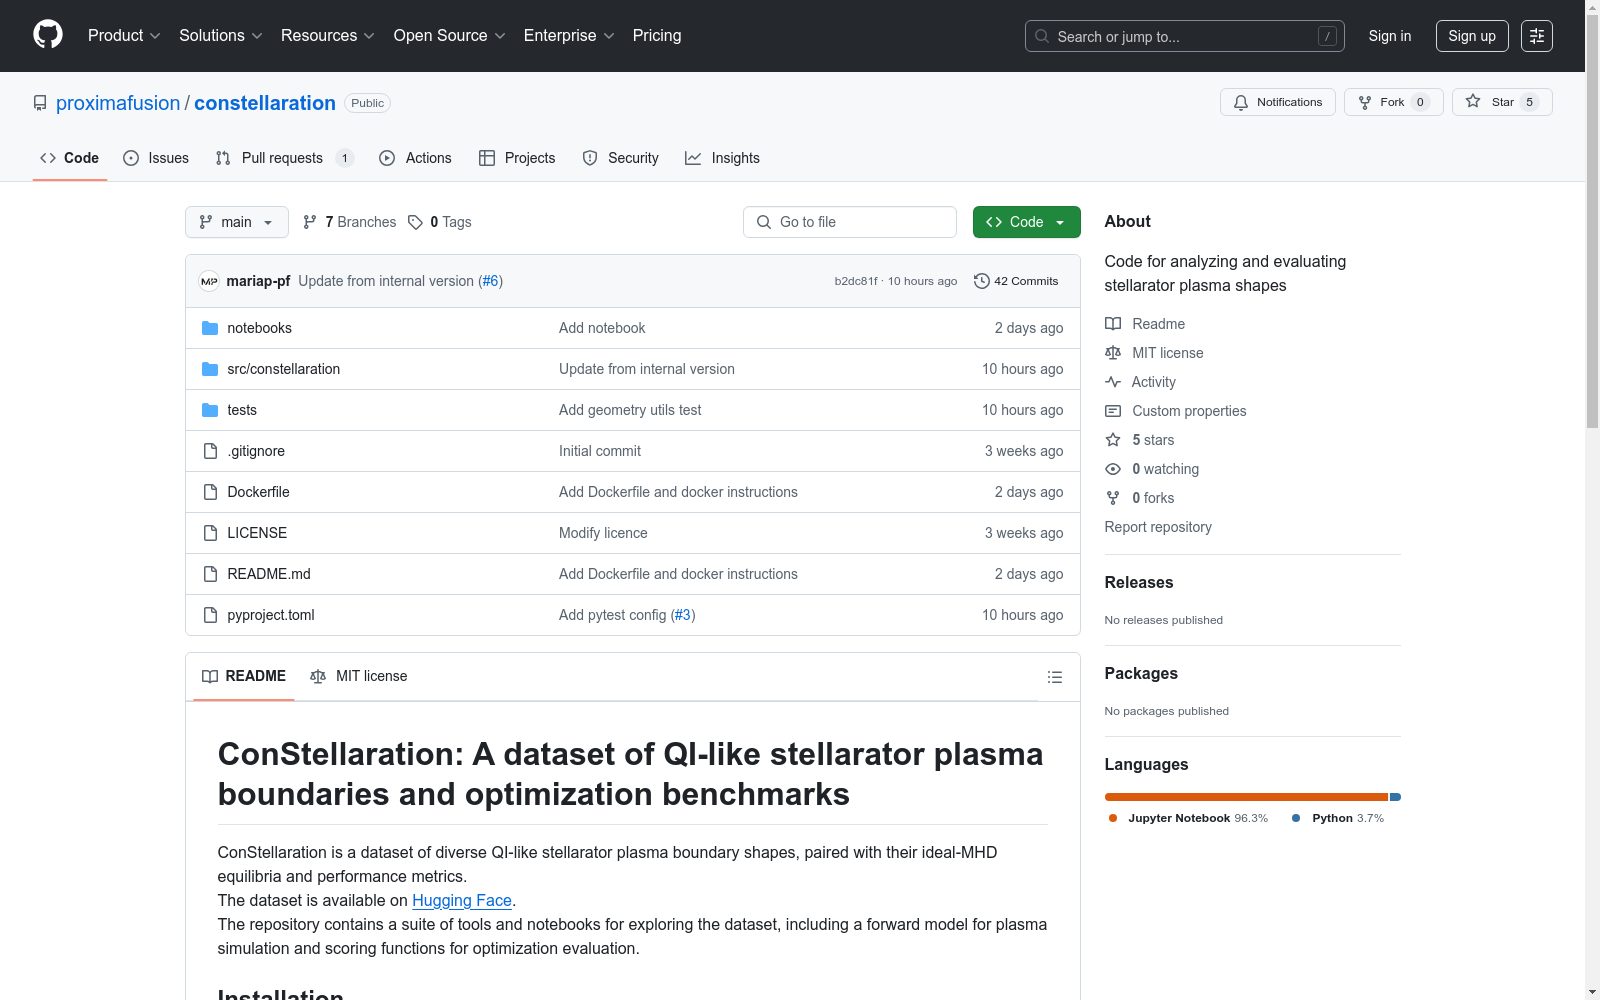The height and width of the screenshot is (1000, 1600).
Task: Expand the Enterprise menu
Action: 569,36
